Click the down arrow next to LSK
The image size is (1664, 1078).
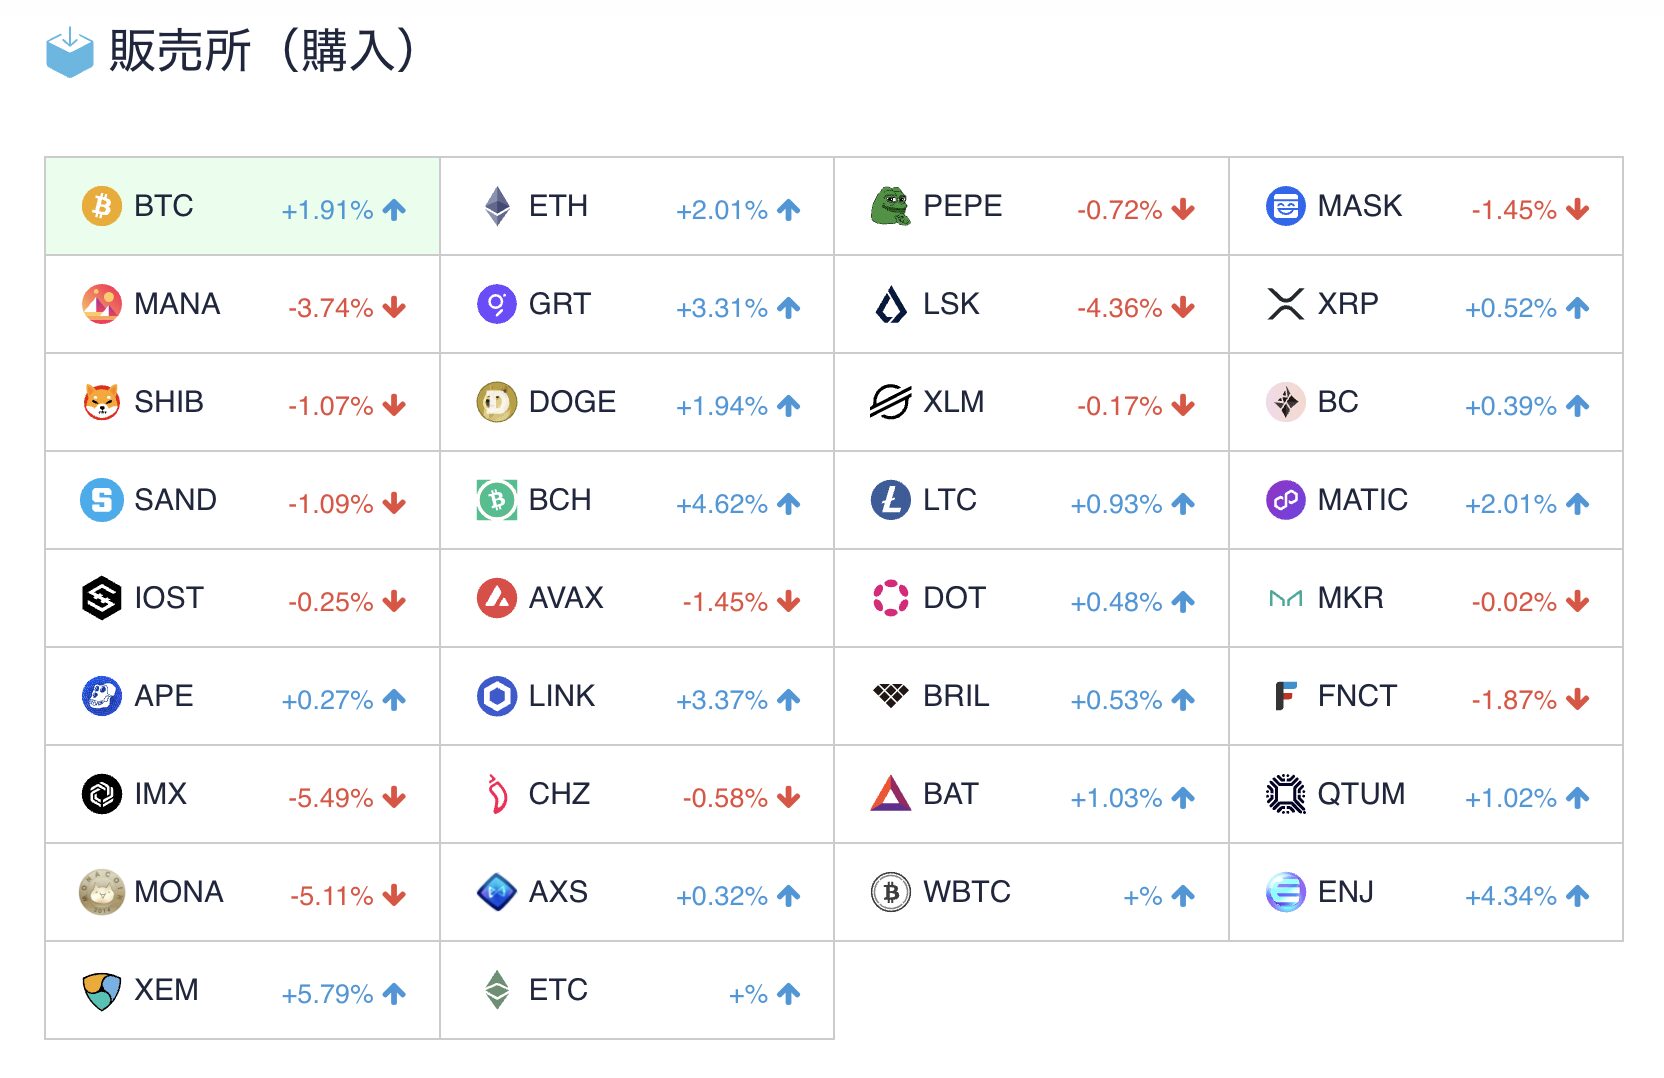pos(1184,308)
